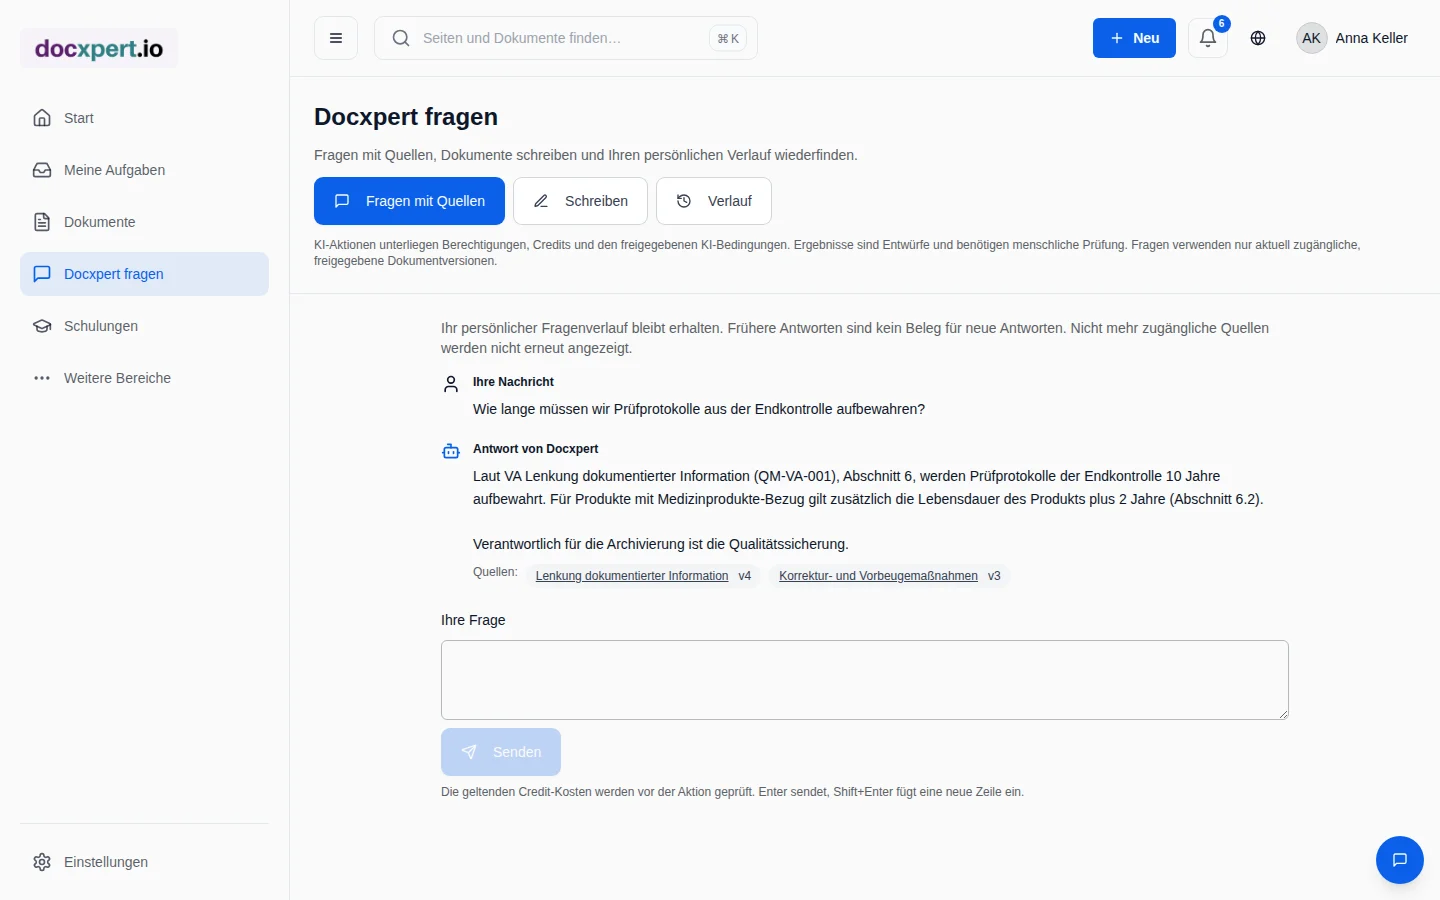The width and height of the screenshot is (1440, 900).
Task: Open notifications bell
Action: 1208,38
